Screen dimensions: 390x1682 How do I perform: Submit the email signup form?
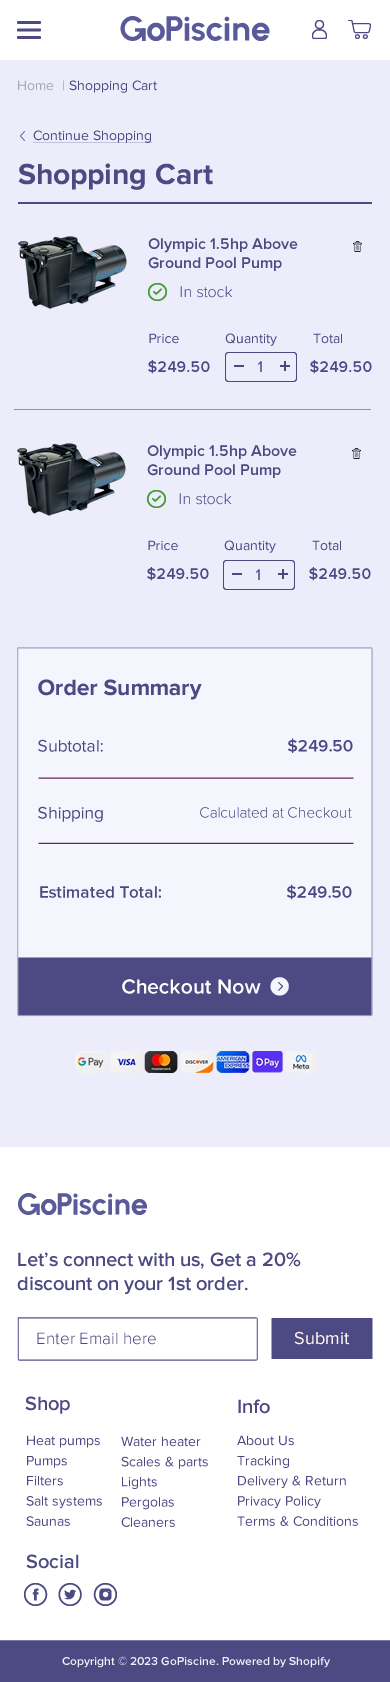click(x=322, y=1338)
